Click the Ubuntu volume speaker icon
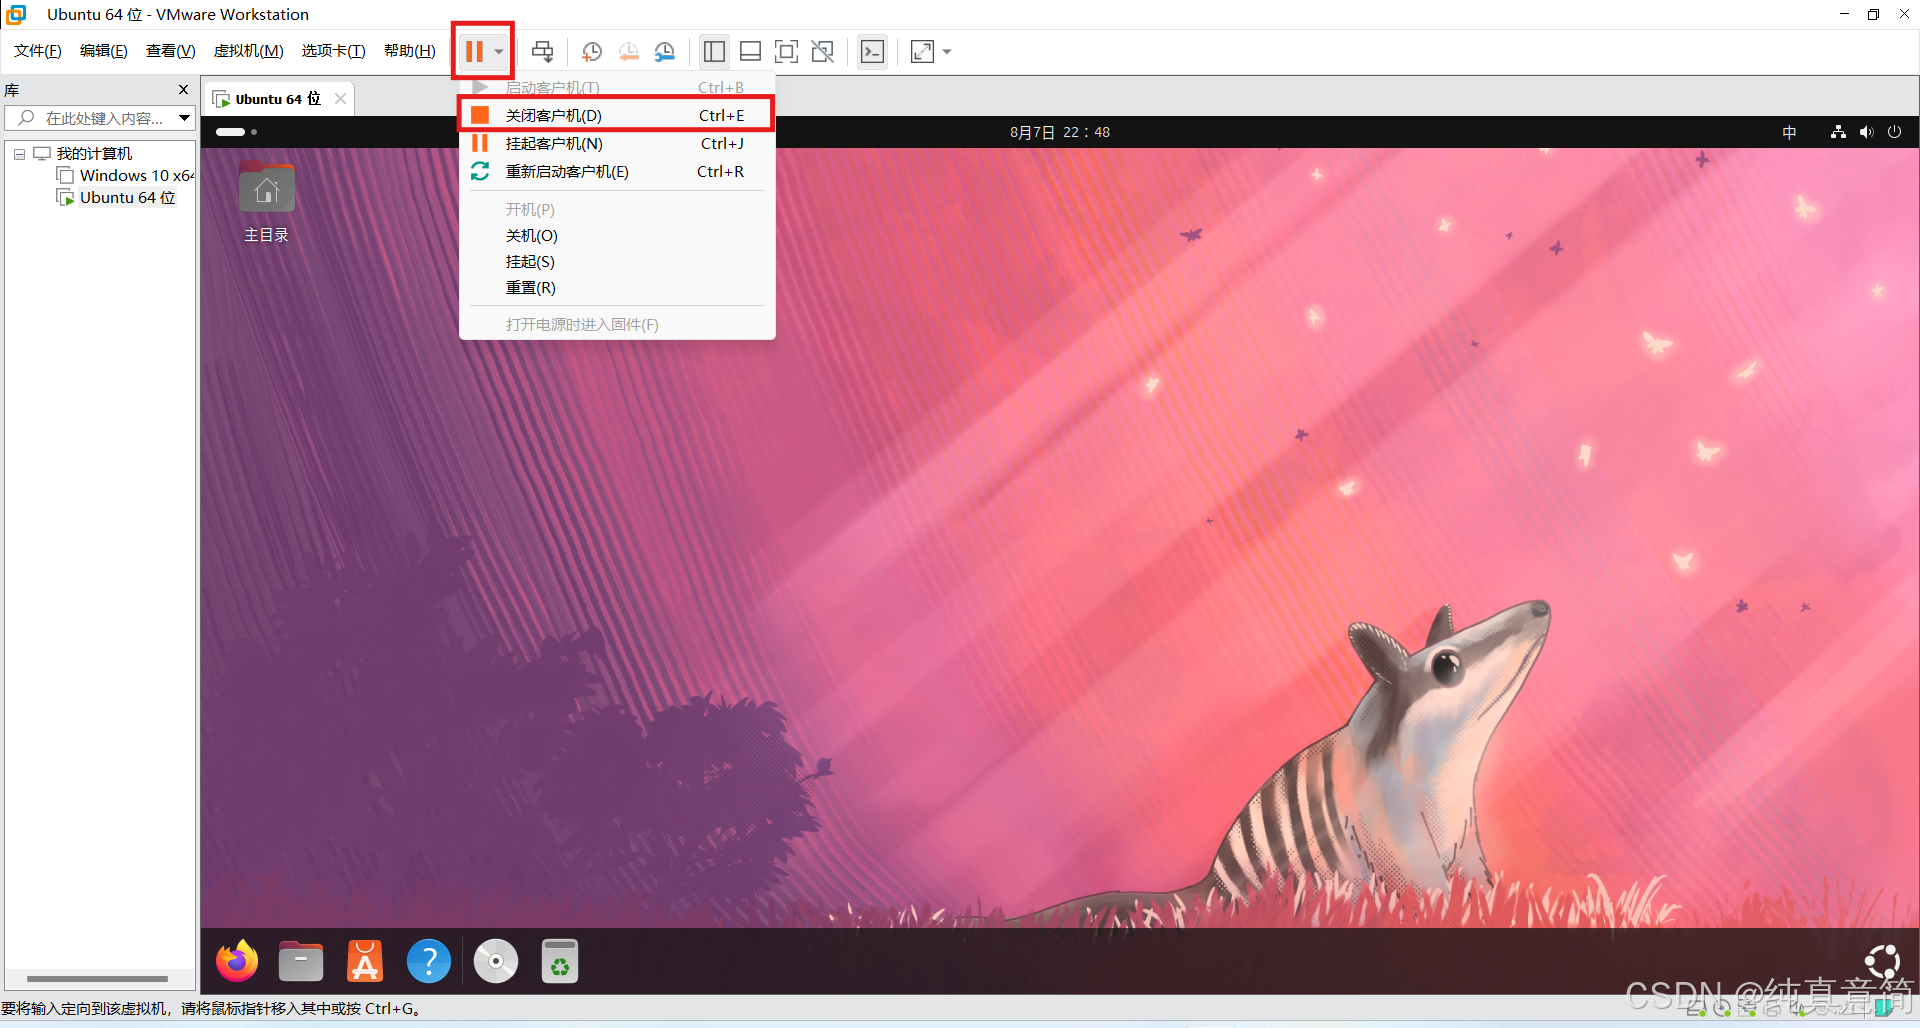 click(x=1866, y=132)
